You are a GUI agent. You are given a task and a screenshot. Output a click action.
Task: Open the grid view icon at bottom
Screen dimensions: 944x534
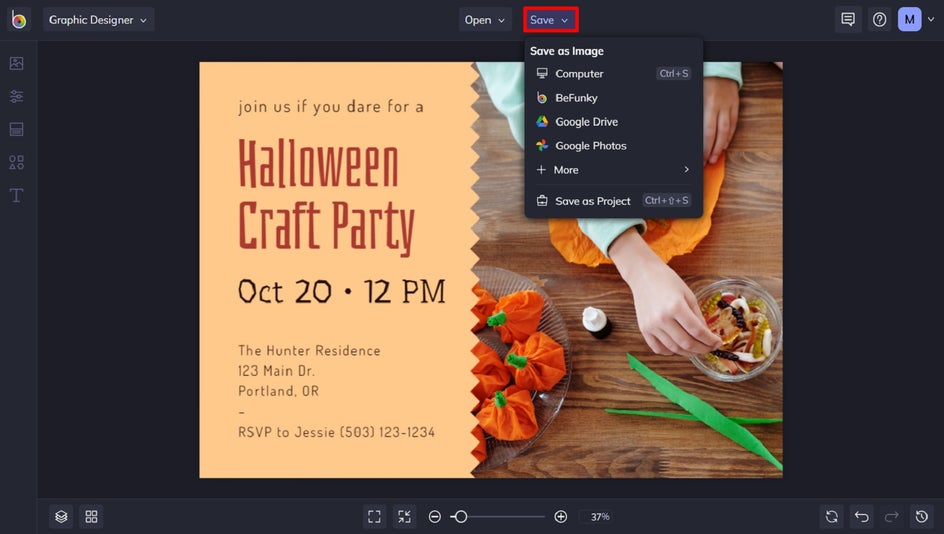tap(91, 517)
